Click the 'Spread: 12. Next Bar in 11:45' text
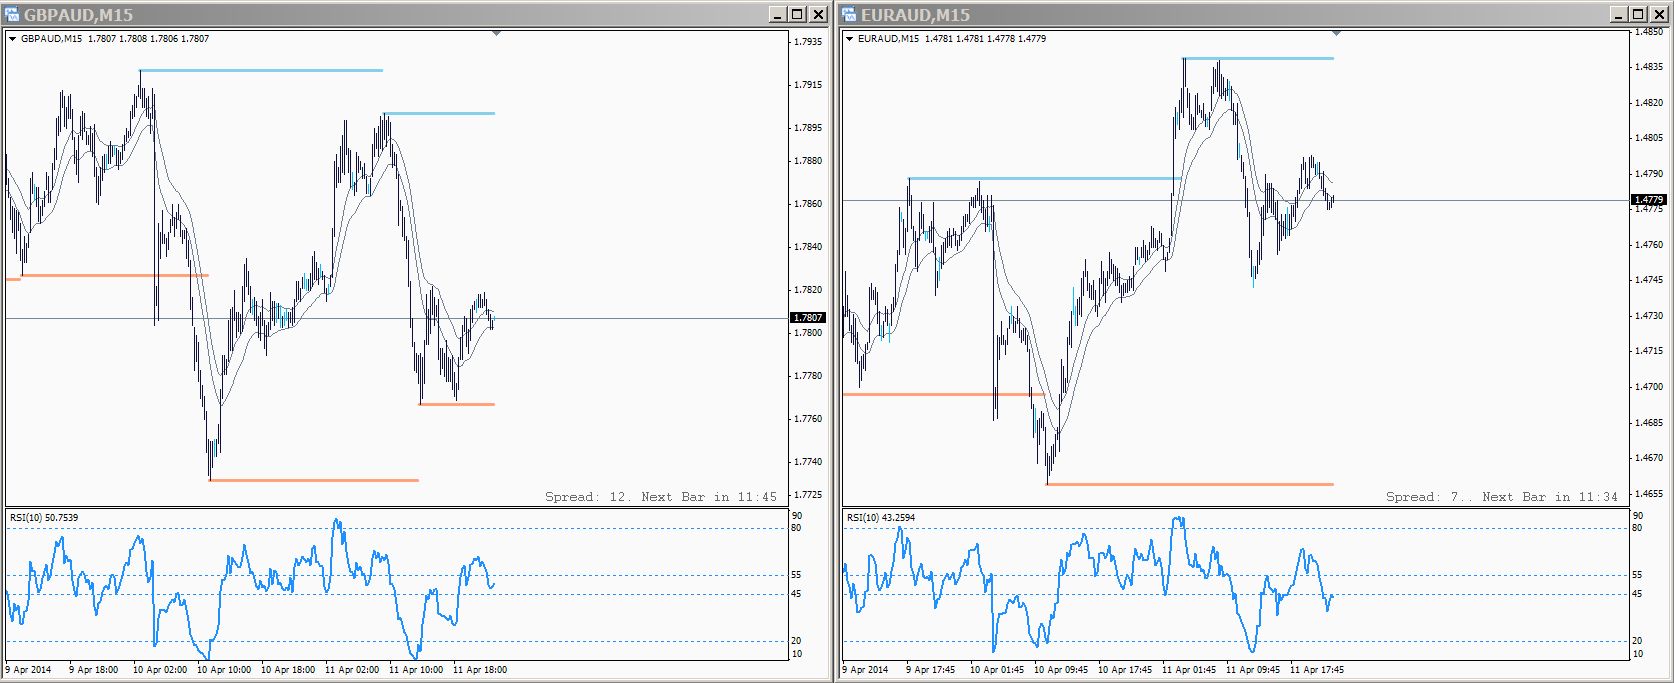The width and height of the screenshot is (1674, 683). [x=661, y=497]
